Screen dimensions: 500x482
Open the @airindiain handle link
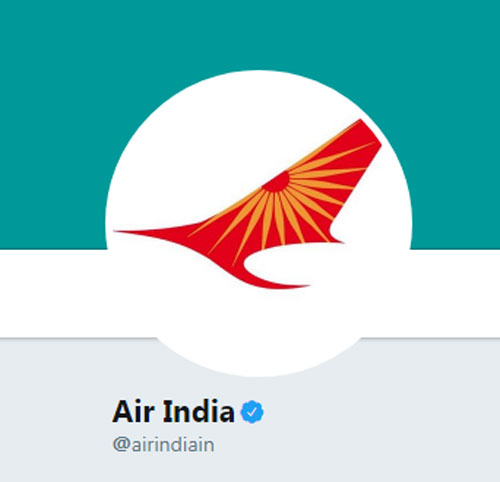pos(163,445)
